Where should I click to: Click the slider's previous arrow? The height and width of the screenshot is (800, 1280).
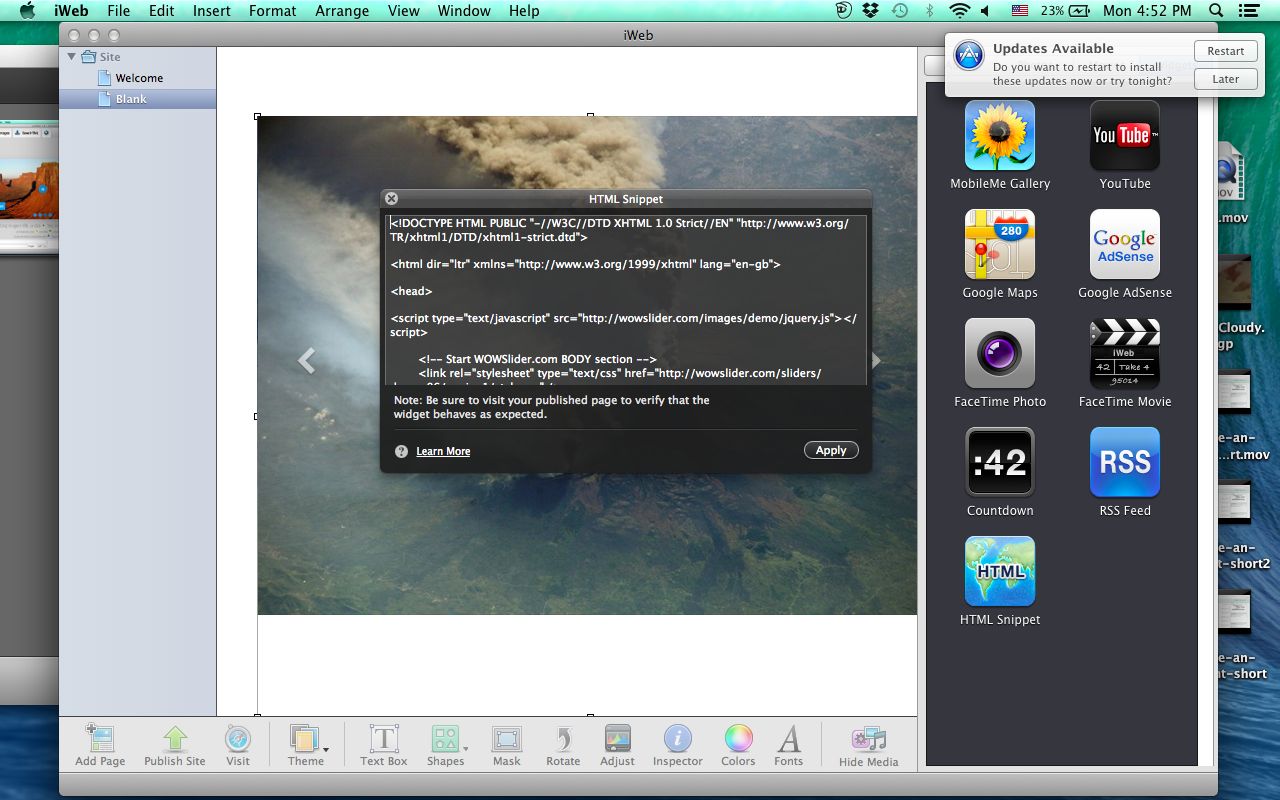306,360
